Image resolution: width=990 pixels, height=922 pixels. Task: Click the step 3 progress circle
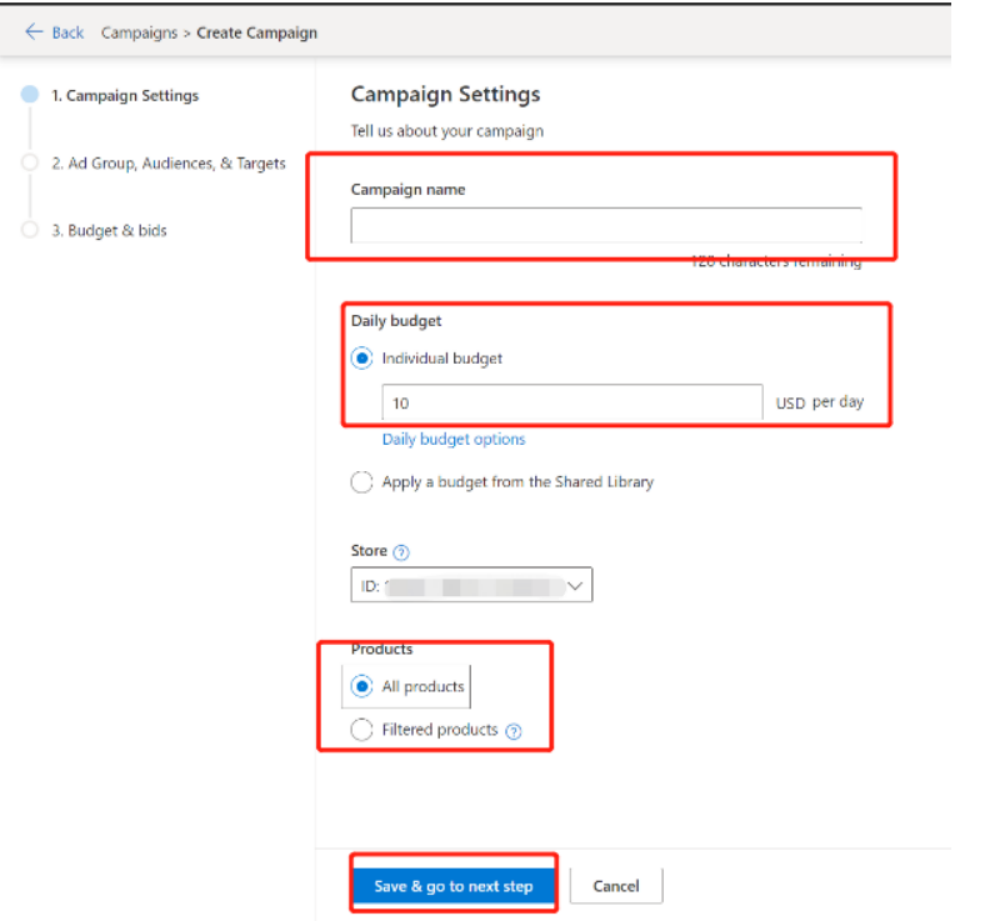pos(30,229)
